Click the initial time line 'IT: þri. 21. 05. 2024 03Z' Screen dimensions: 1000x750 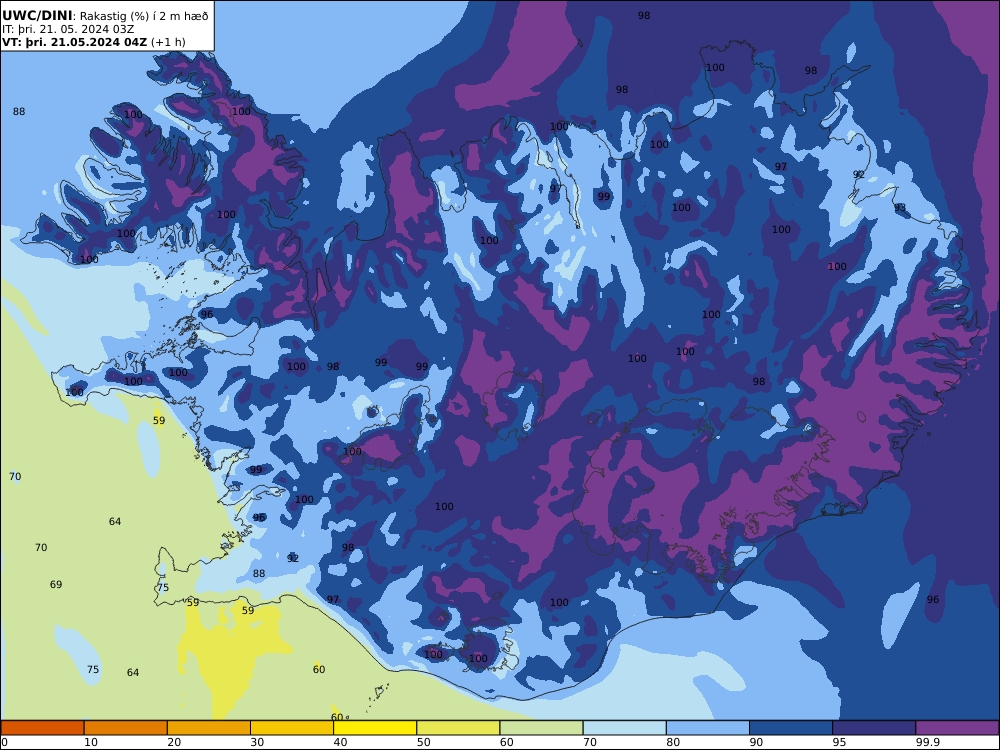[x=68, y=29]
